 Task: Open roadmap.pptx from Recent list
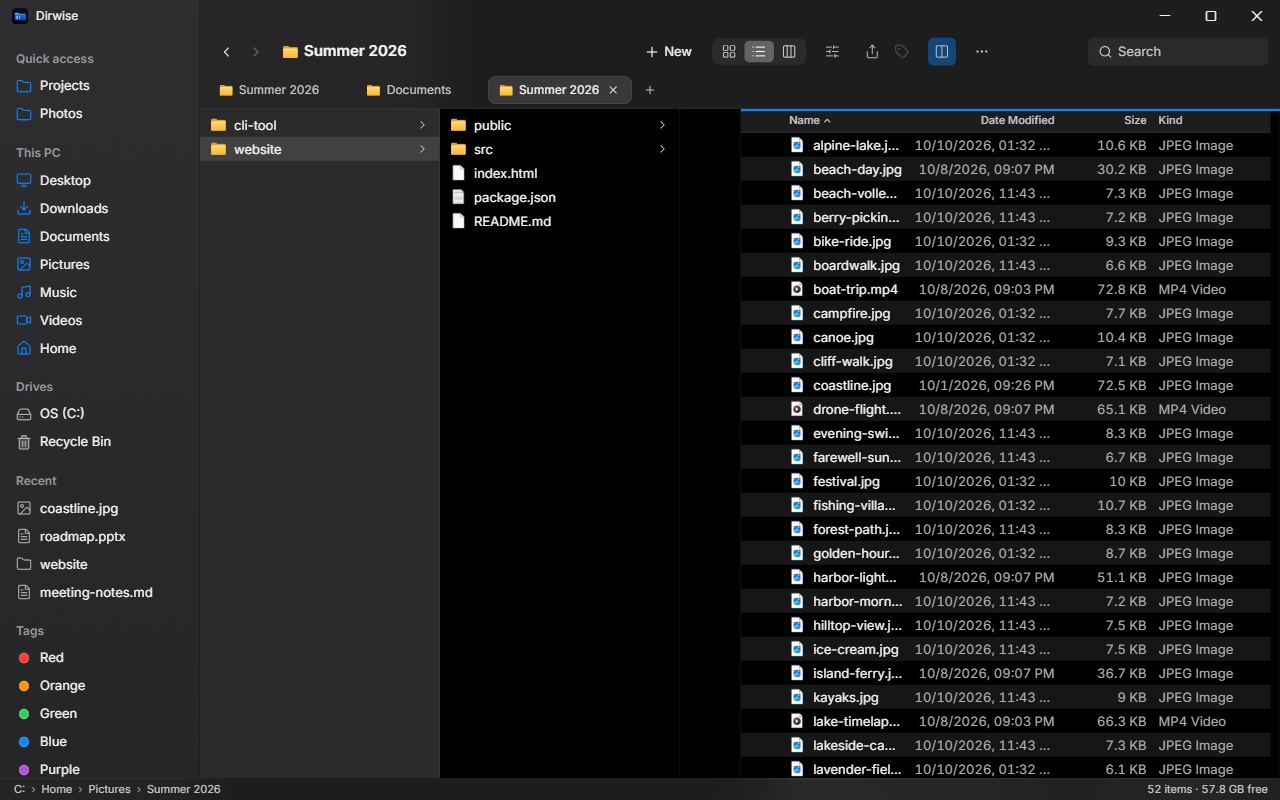[x=100, y=536]
